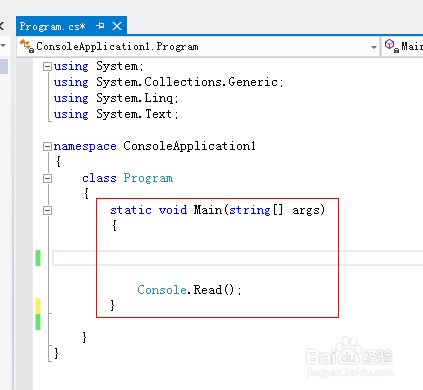Image resolution: width=423 pixels, height=390 pixels.
Task: Click the Main method cube icon
Action: [x=391, y=46]
